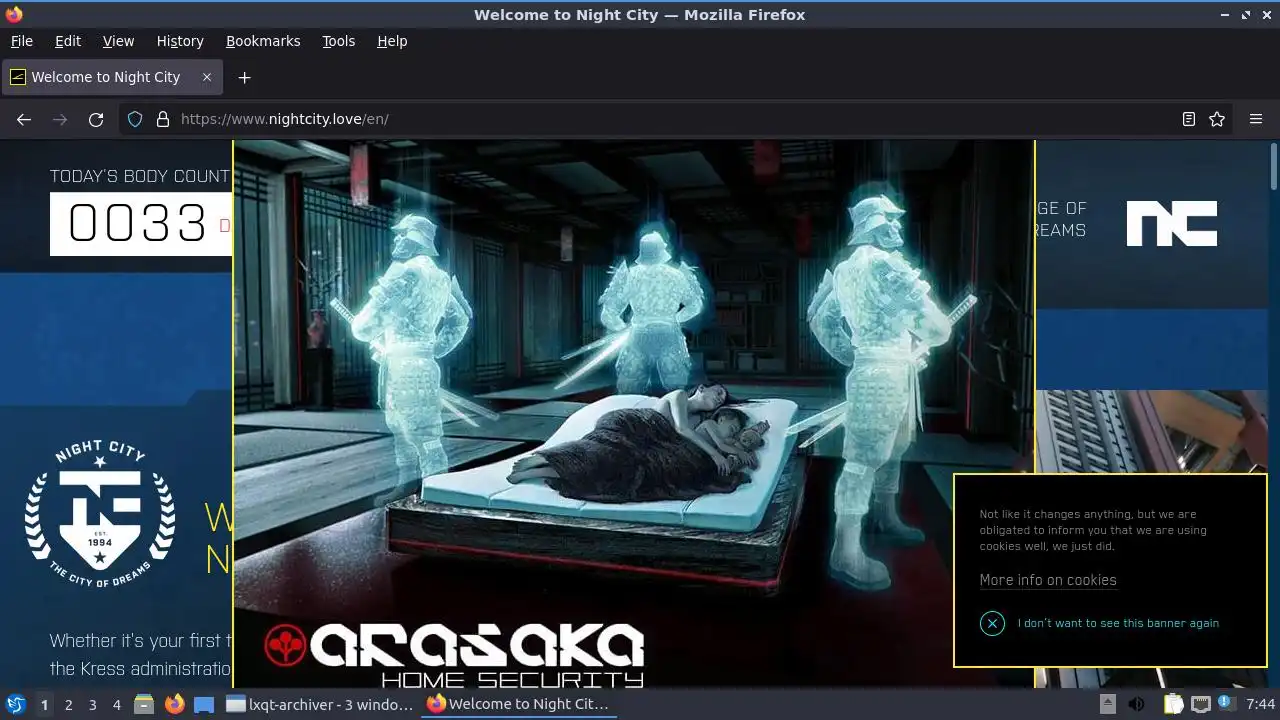This screenshot has height=720, width=1280.
Task: Open the Bookmarks menu
Action: 263,41
